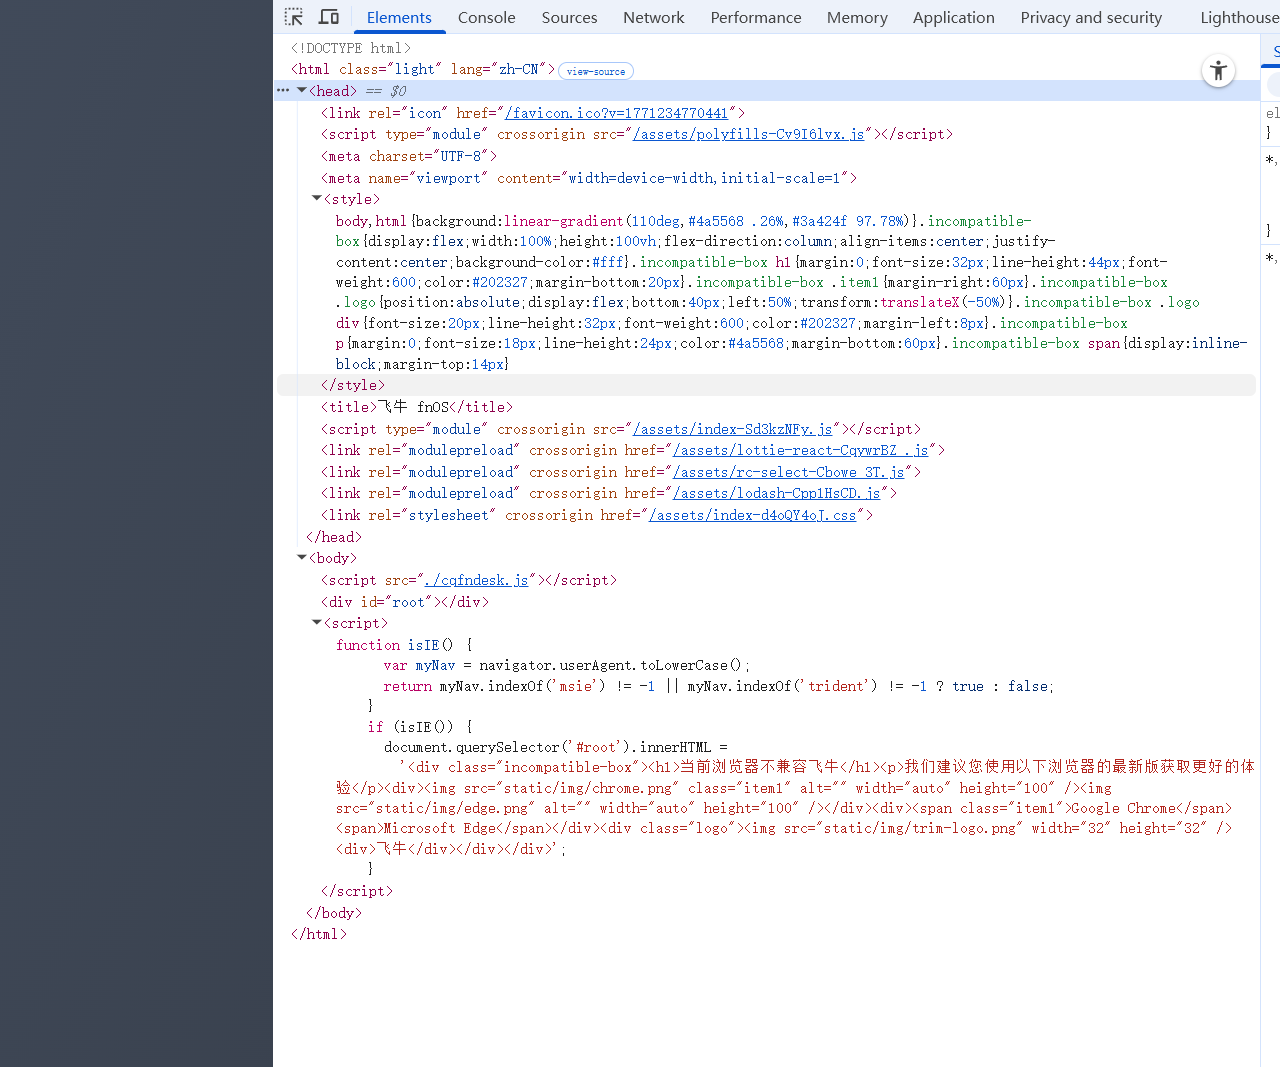Open the cqfndesk.js script link
Viewport: 1280px width, 1067px height.
coord(476,580)
